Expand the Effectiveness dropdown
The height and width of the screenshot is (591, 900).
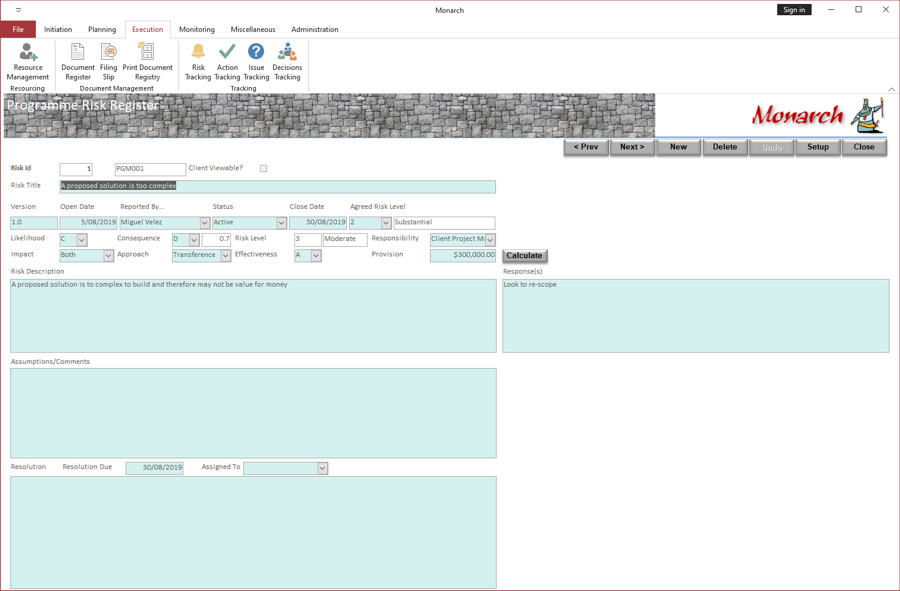tap(316, 255)
